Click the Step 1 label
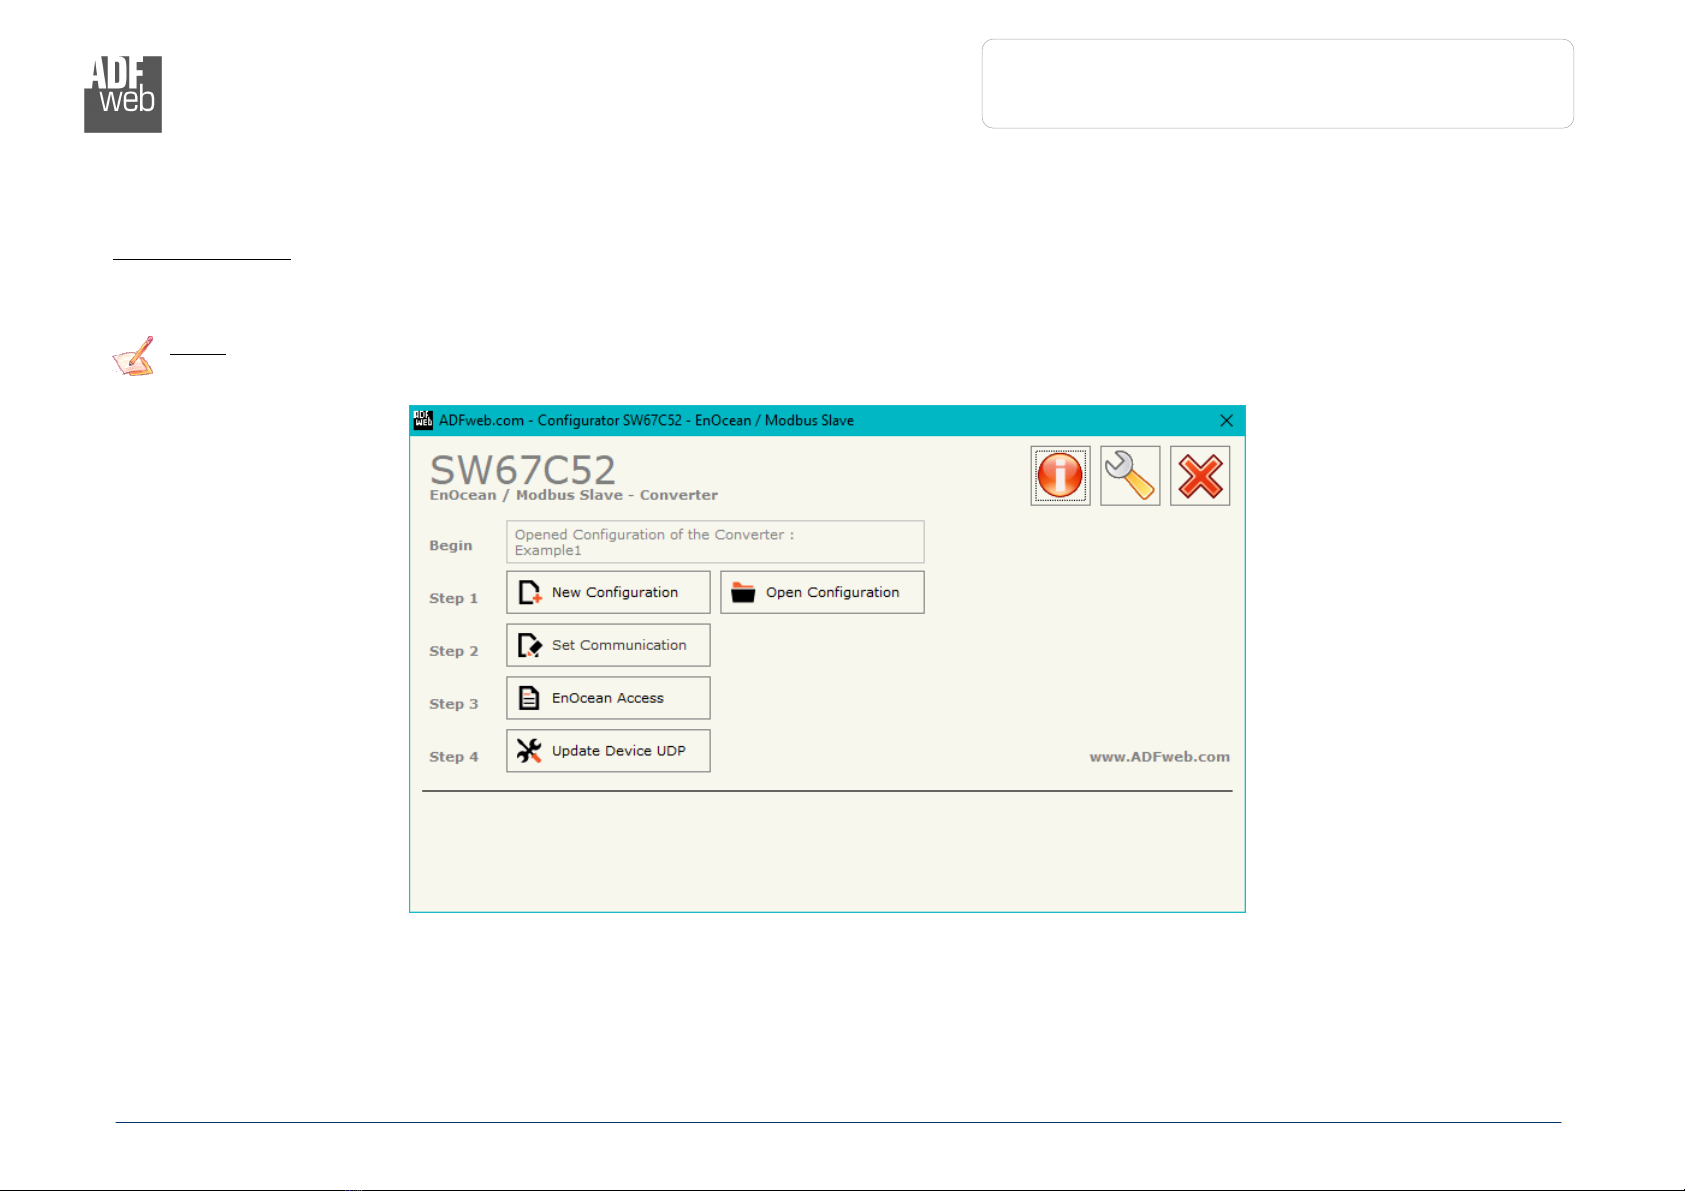This screenshot has width=1685, height=1191. pos(454,598)
